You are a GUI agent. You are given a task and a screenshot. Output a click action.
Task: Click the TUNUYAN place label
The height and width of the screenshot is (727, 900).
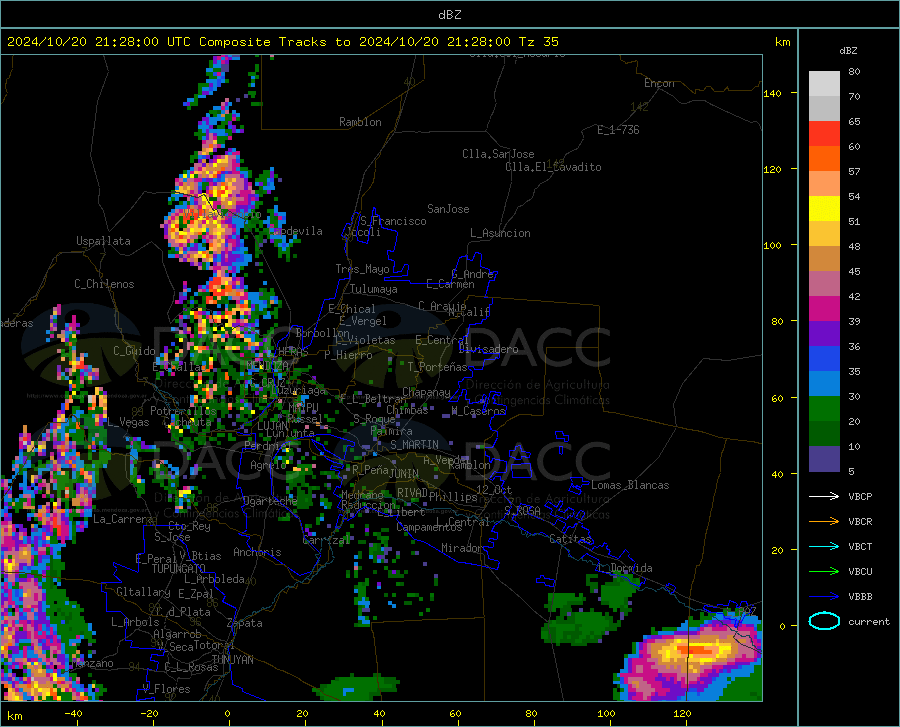pos(232,659)
